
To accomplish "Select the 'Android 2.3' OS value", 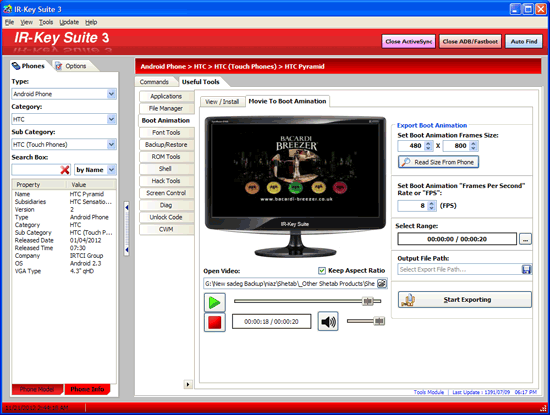I will tap(86, 263).
